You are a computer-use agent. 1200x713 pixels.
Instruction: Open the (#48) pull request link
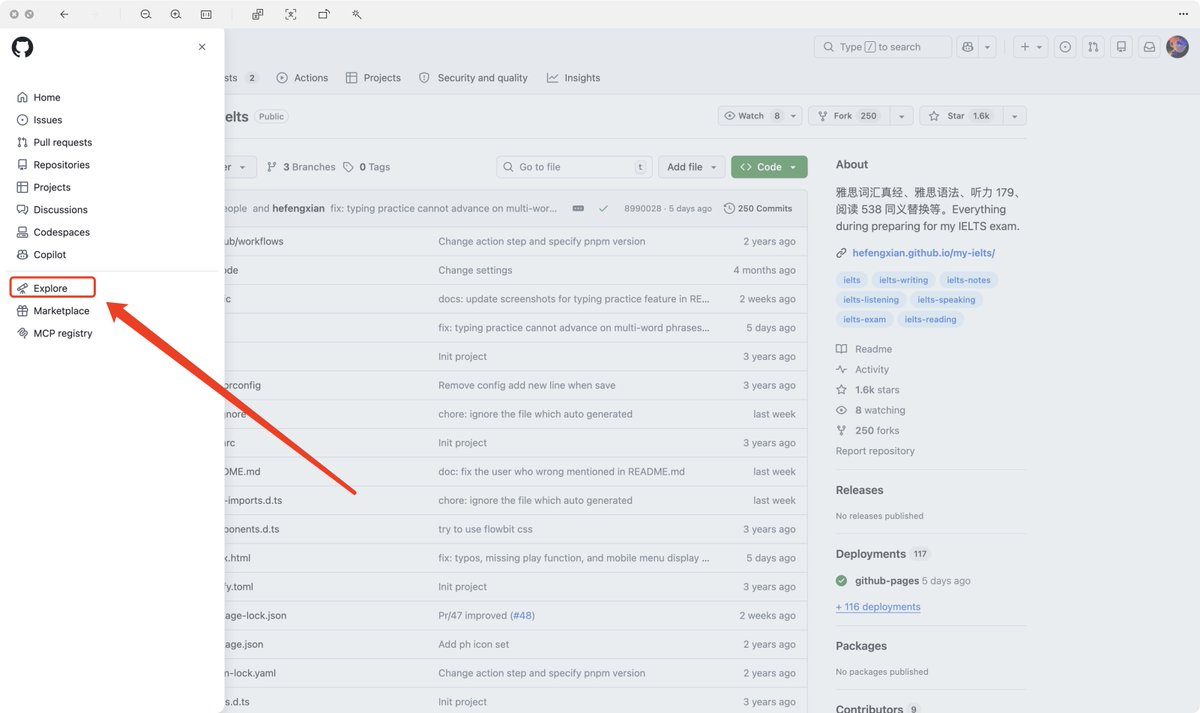click(522, 616)
